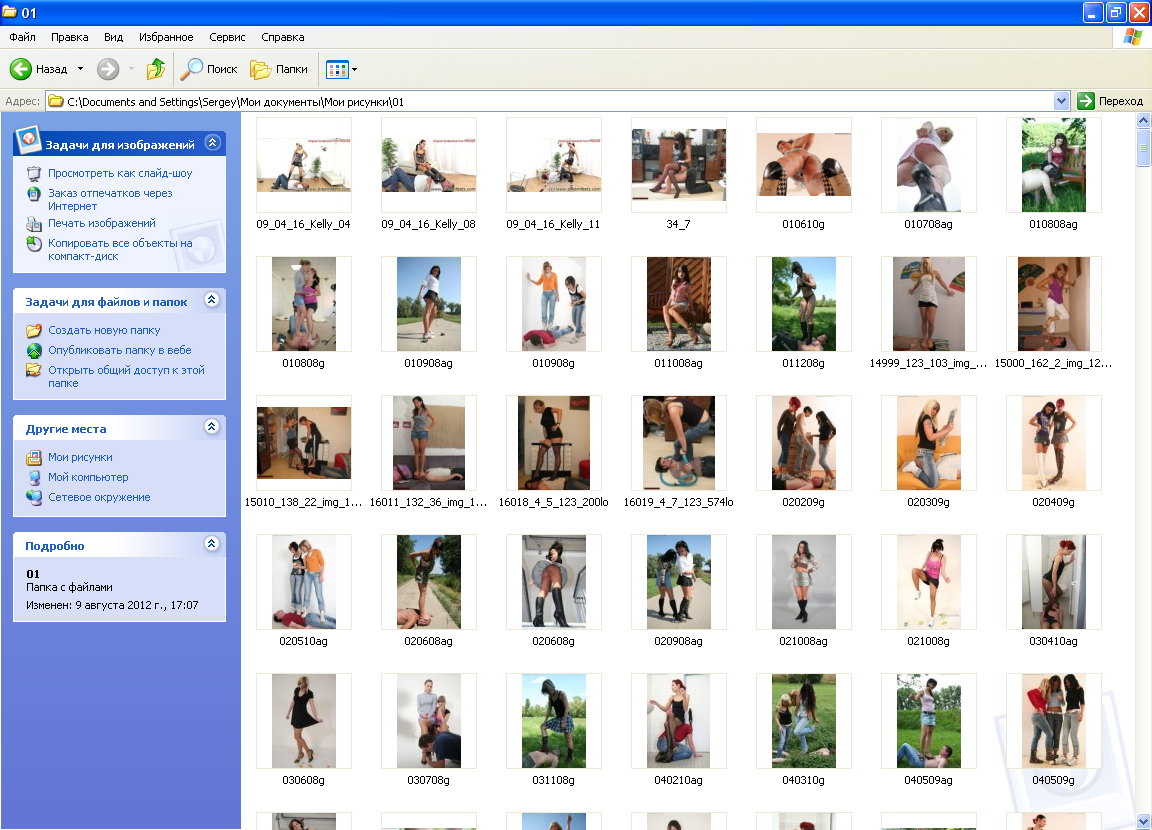Open the Forward history dropdown arrow
The width and height of the screenshot is (1152, 830).
(132, 69)
